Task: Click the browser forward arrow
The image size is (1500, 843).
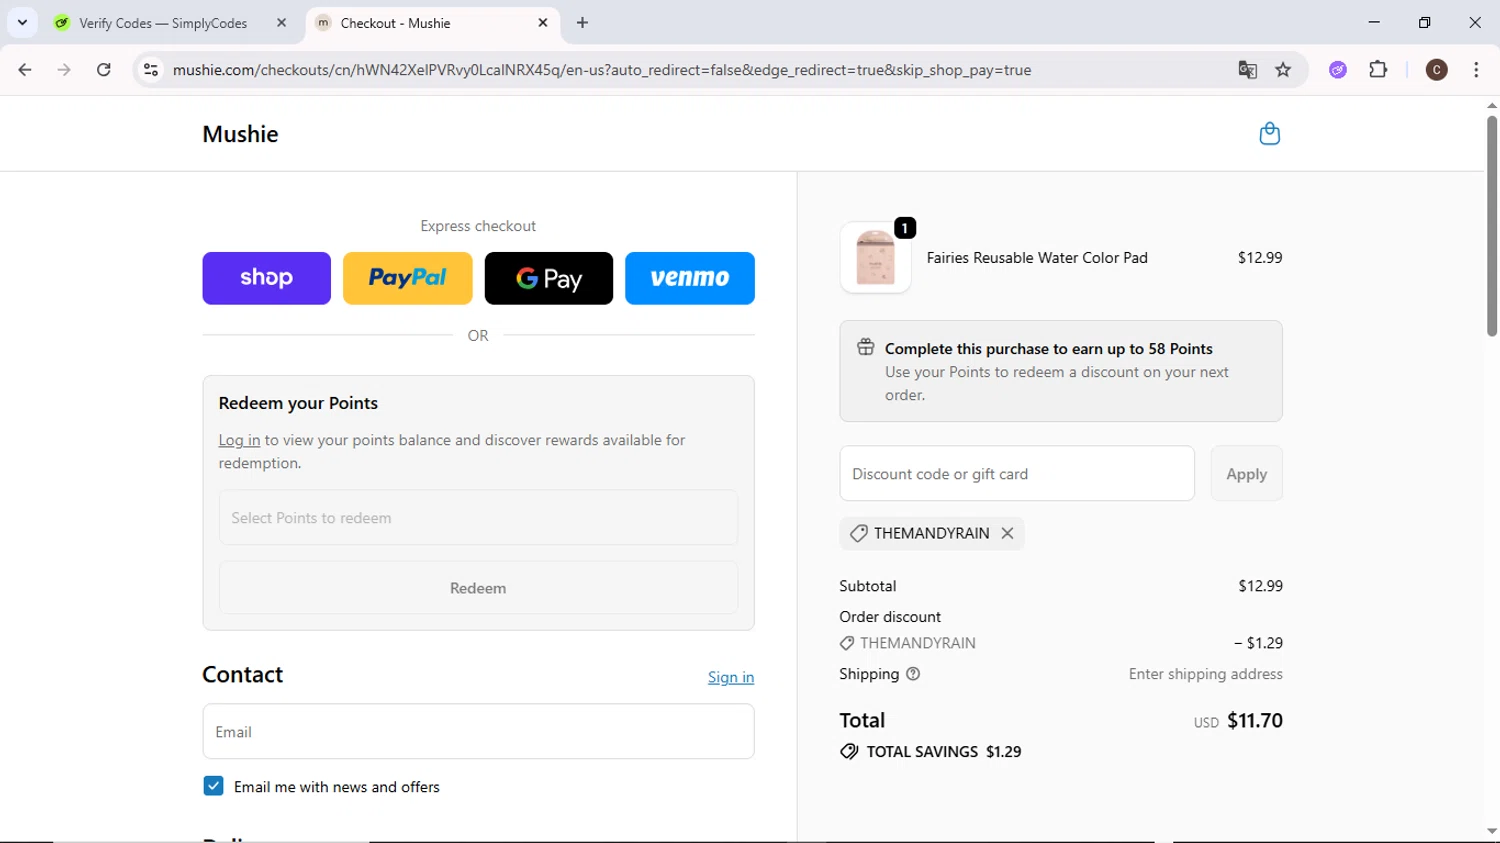Action: click(x=64, y=70)
